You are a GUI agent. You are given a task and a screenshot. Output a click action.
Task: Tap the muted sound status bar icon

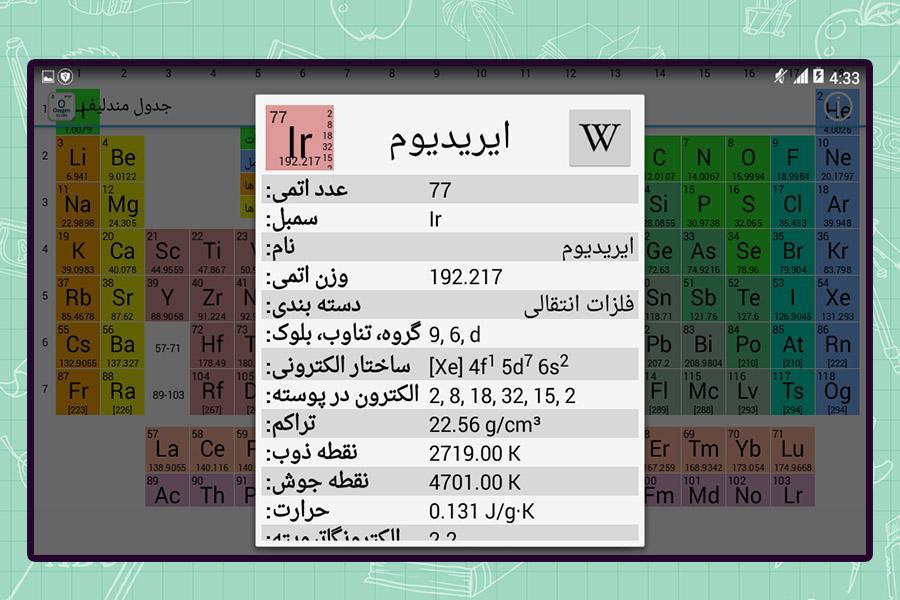(781, 76)
